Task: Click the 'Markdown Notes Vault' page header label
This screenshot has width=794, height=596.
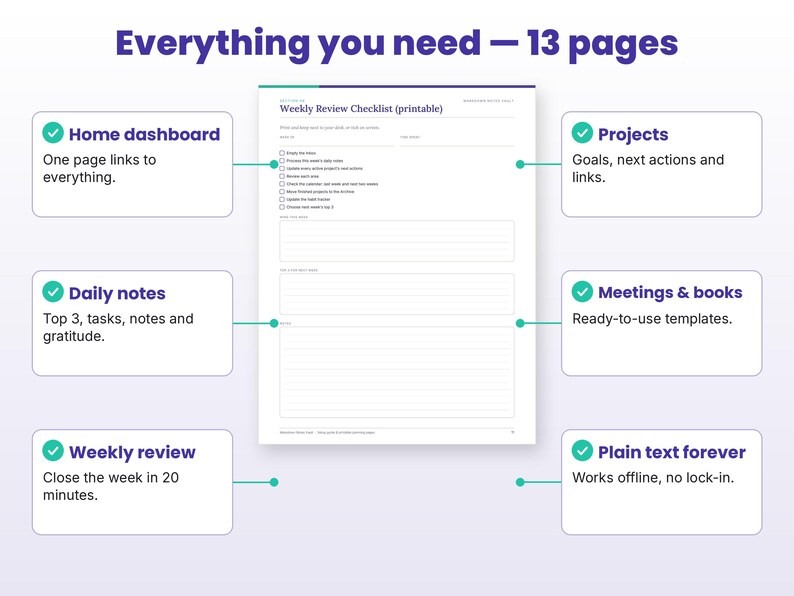Action: (488, 101)
